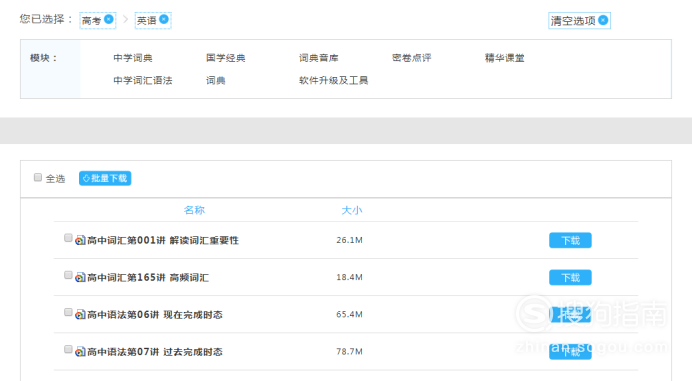692x381 pixels.
Task: Open 高中语法第07讲 过去完成时态 title
Action: click(154, 351)
